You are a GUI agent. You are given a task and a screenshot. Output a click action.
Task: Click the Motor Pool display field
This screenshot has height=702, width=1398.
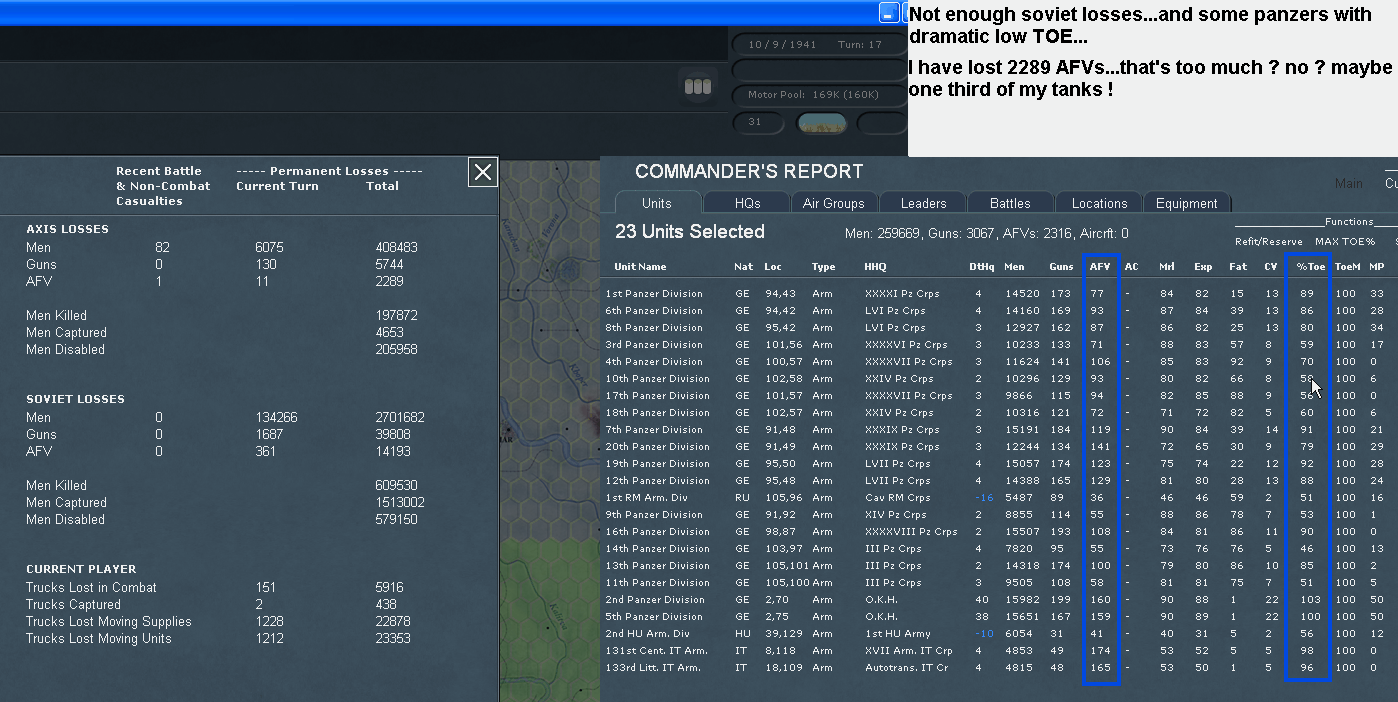(x=819, y=95)
